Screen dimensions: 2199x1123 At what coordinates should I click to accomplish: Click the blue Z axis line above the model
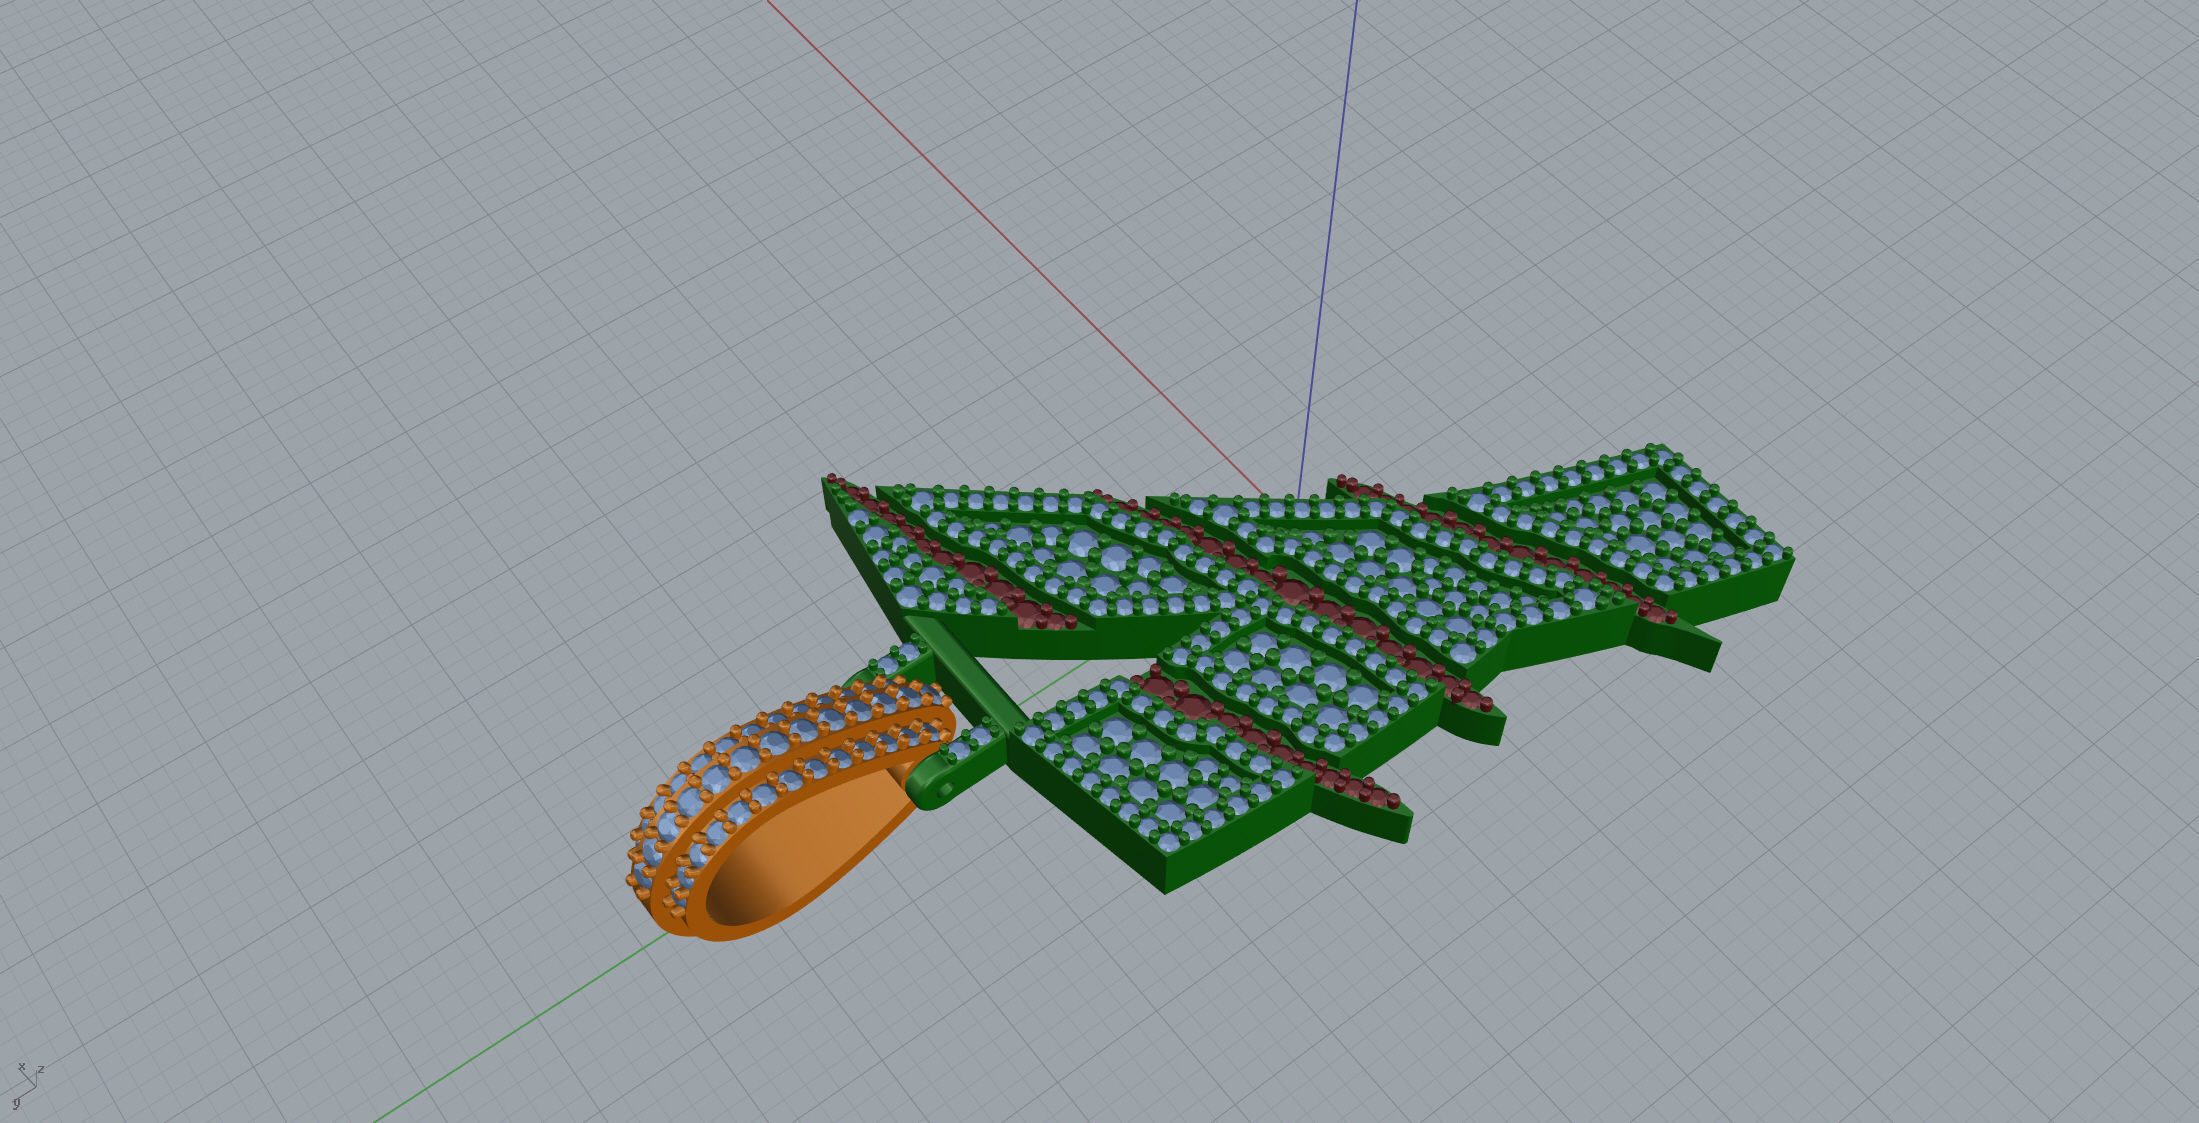pos(1328,247)
